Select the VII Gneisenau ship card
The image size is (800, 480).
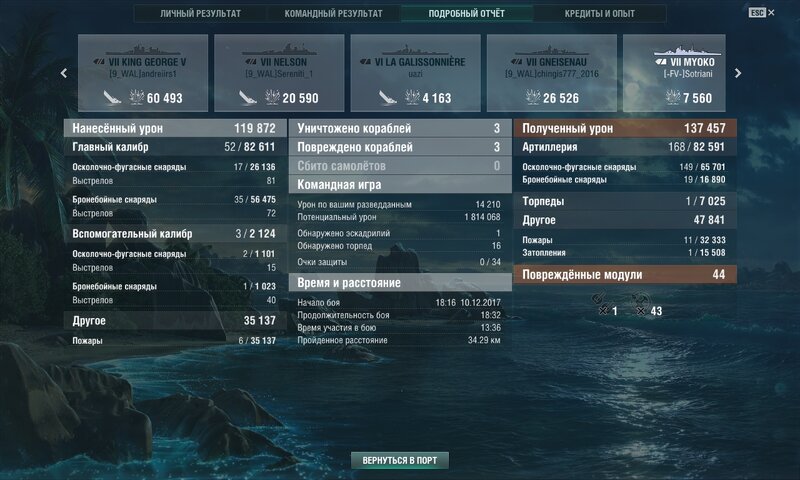point(552,73)
